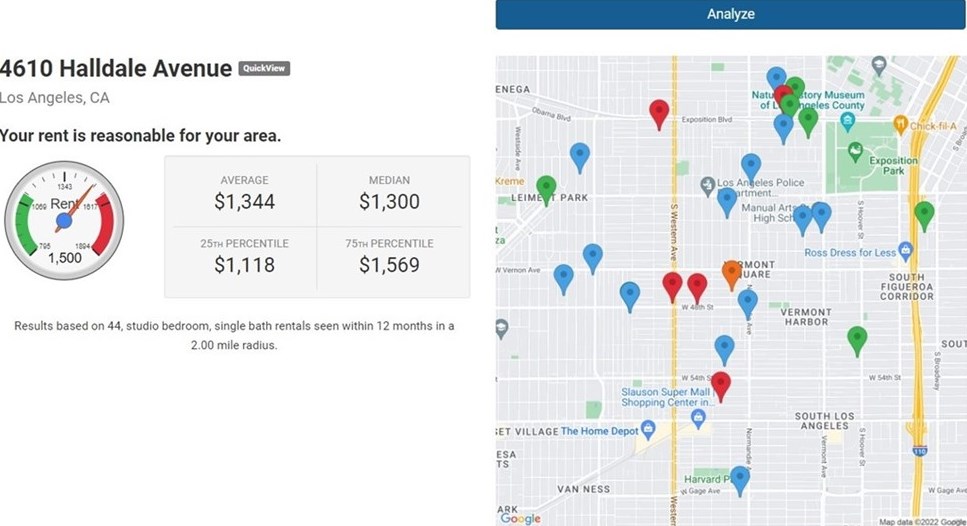Open the QuickView badge beside the address
This screenshot has width=967, height=526.
click(264, 69)
